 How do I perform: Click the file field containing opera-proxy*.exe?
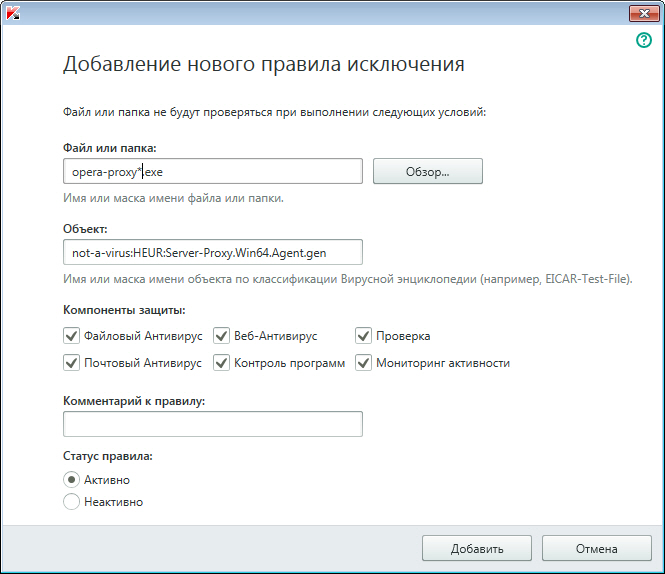click(212, 172)
